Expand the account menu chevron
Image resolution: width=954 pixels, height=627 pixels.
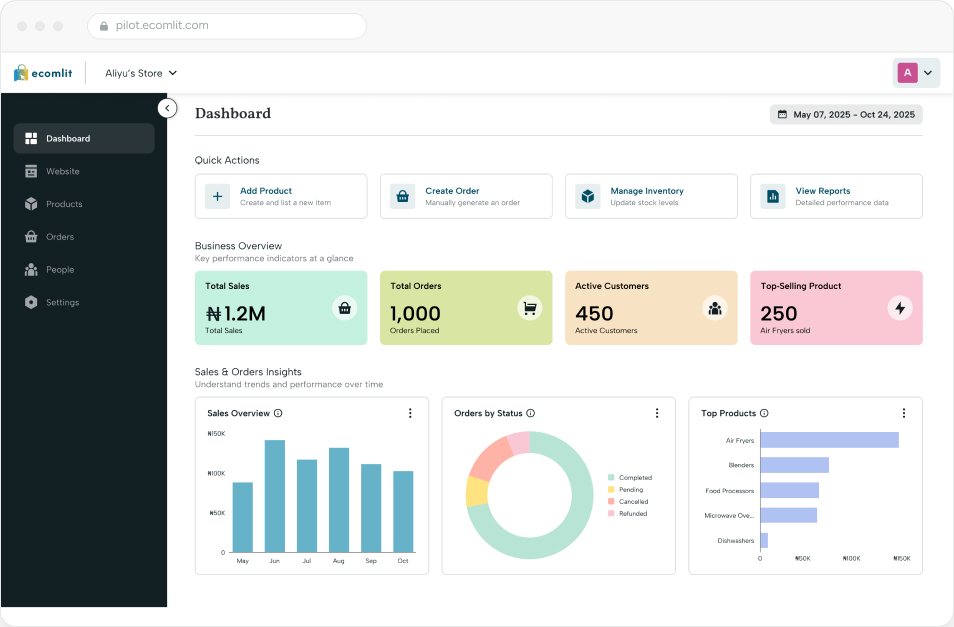pyautogui.click(x=928, y=73)
